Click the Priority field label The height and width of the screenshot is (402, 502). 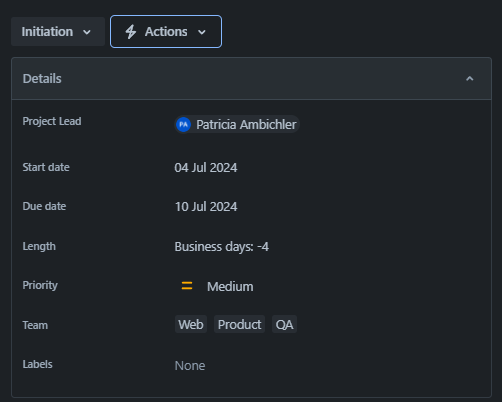40,285
